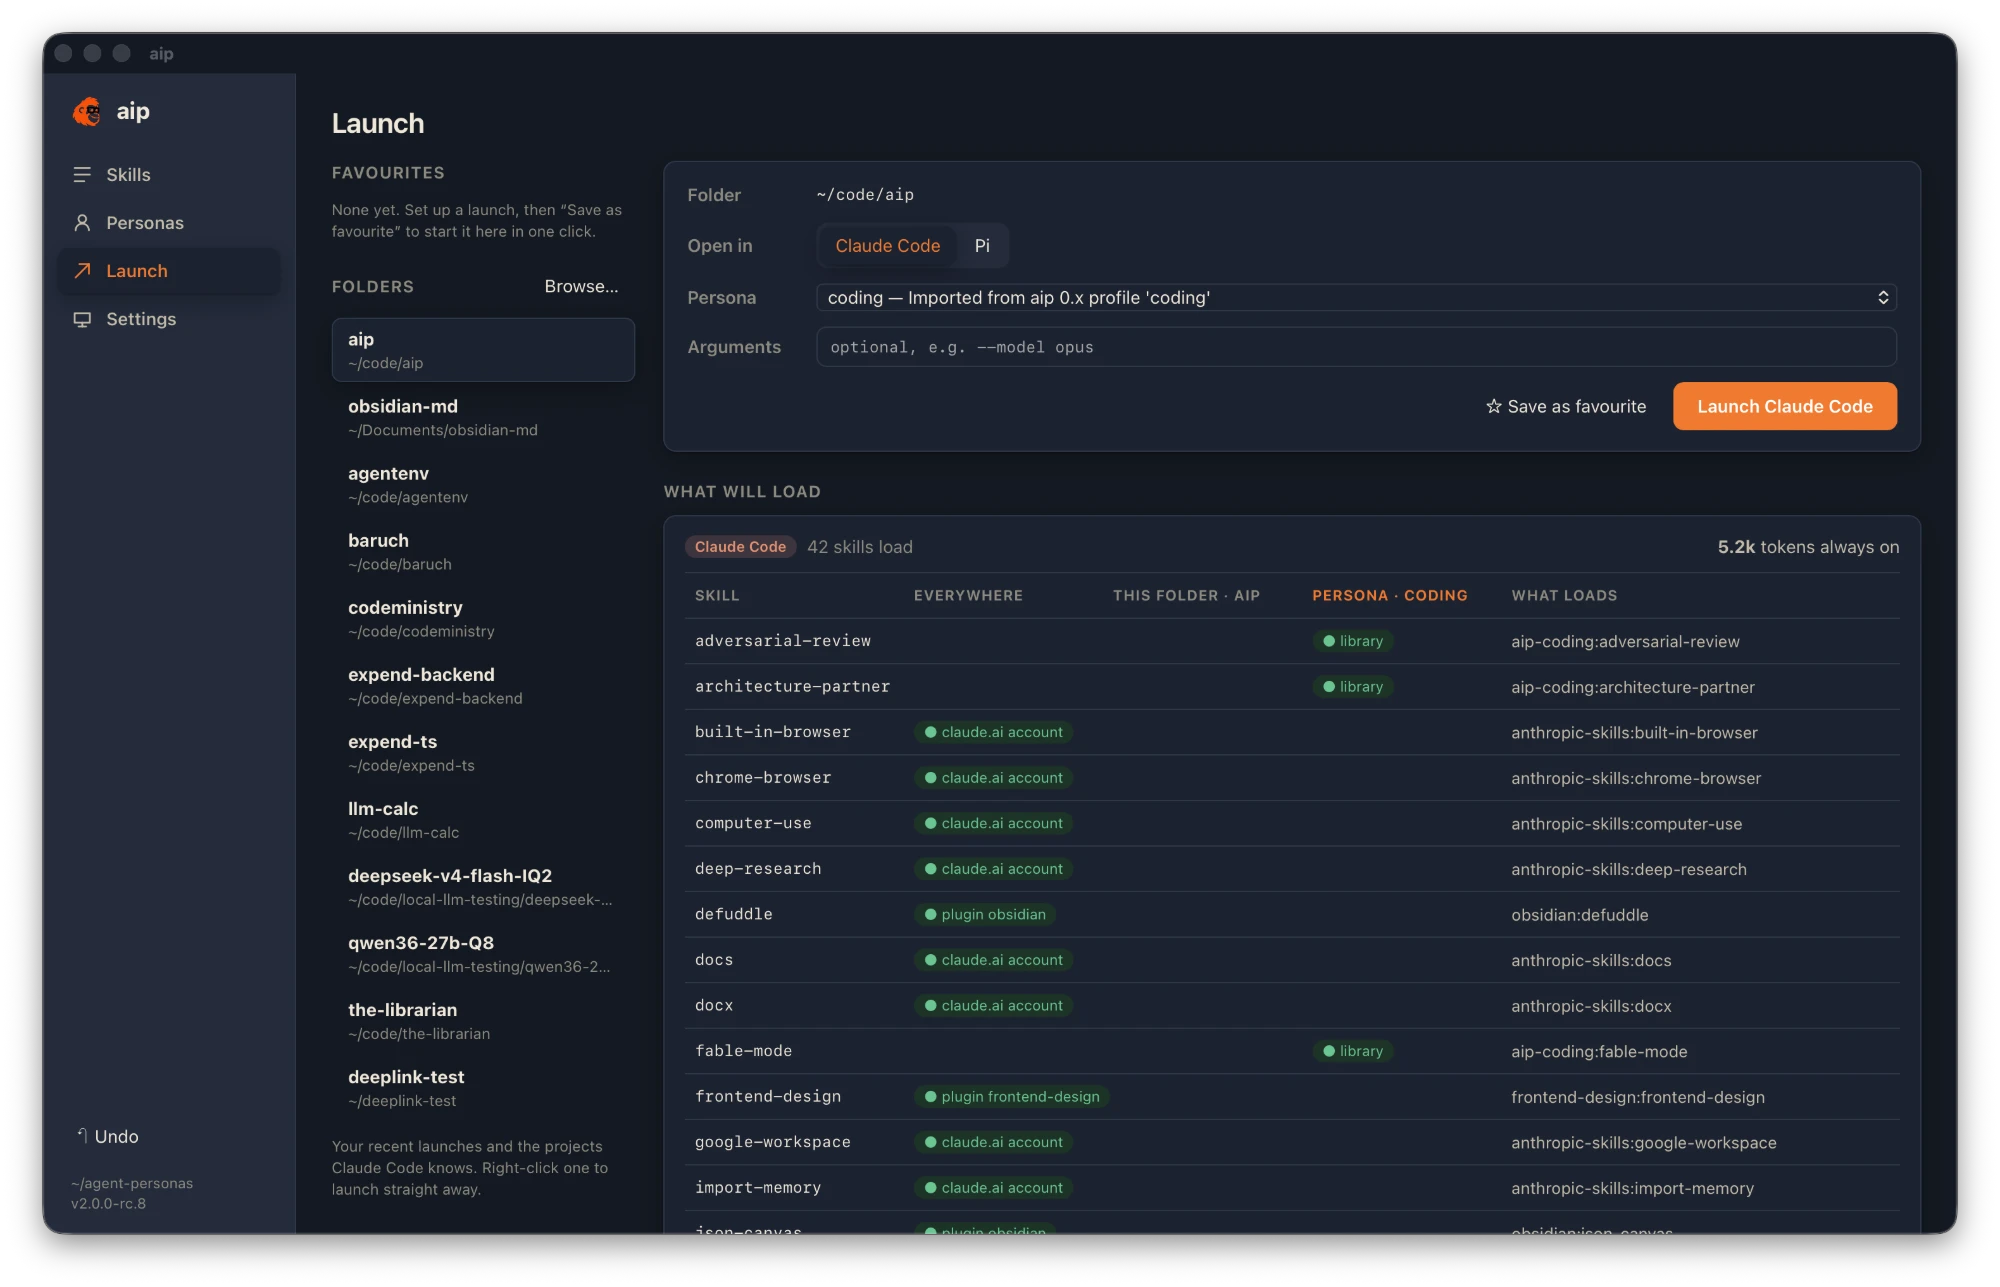Click the Arguments input field
This screenshot has height=1287, width=2000.
point(1356,347)
